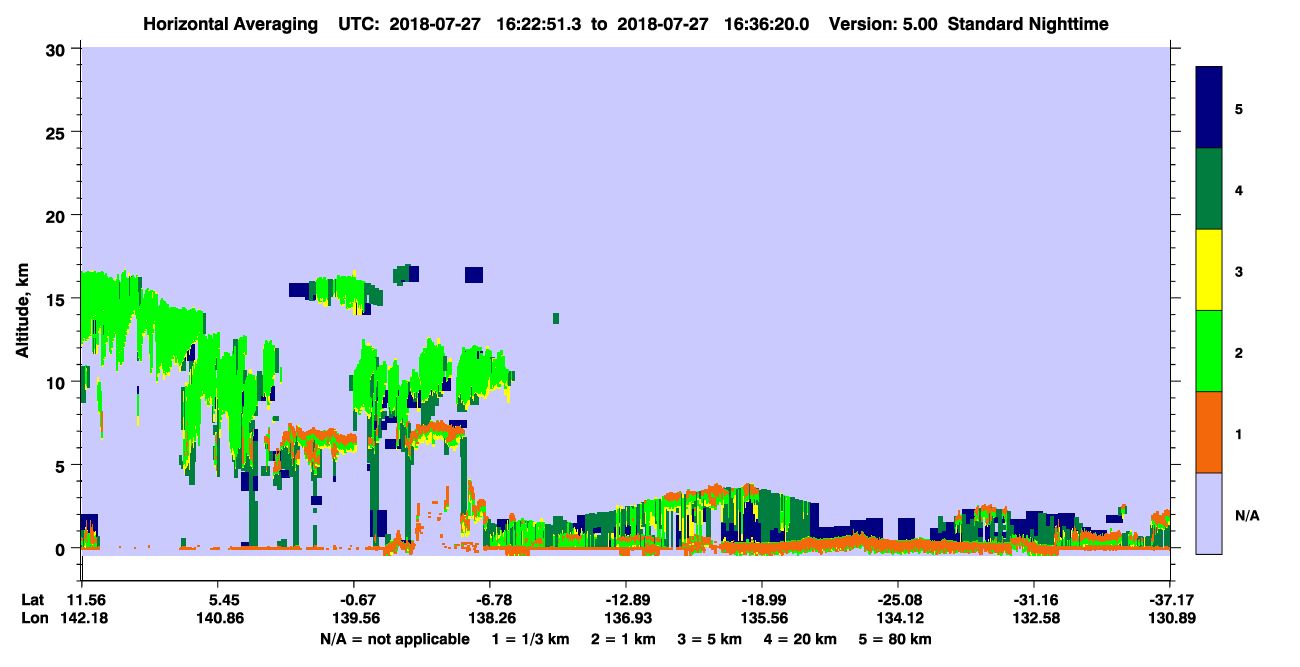Click the 'Lon' row label
This screenshot has width=1300, height=667.
pos(33,618)
